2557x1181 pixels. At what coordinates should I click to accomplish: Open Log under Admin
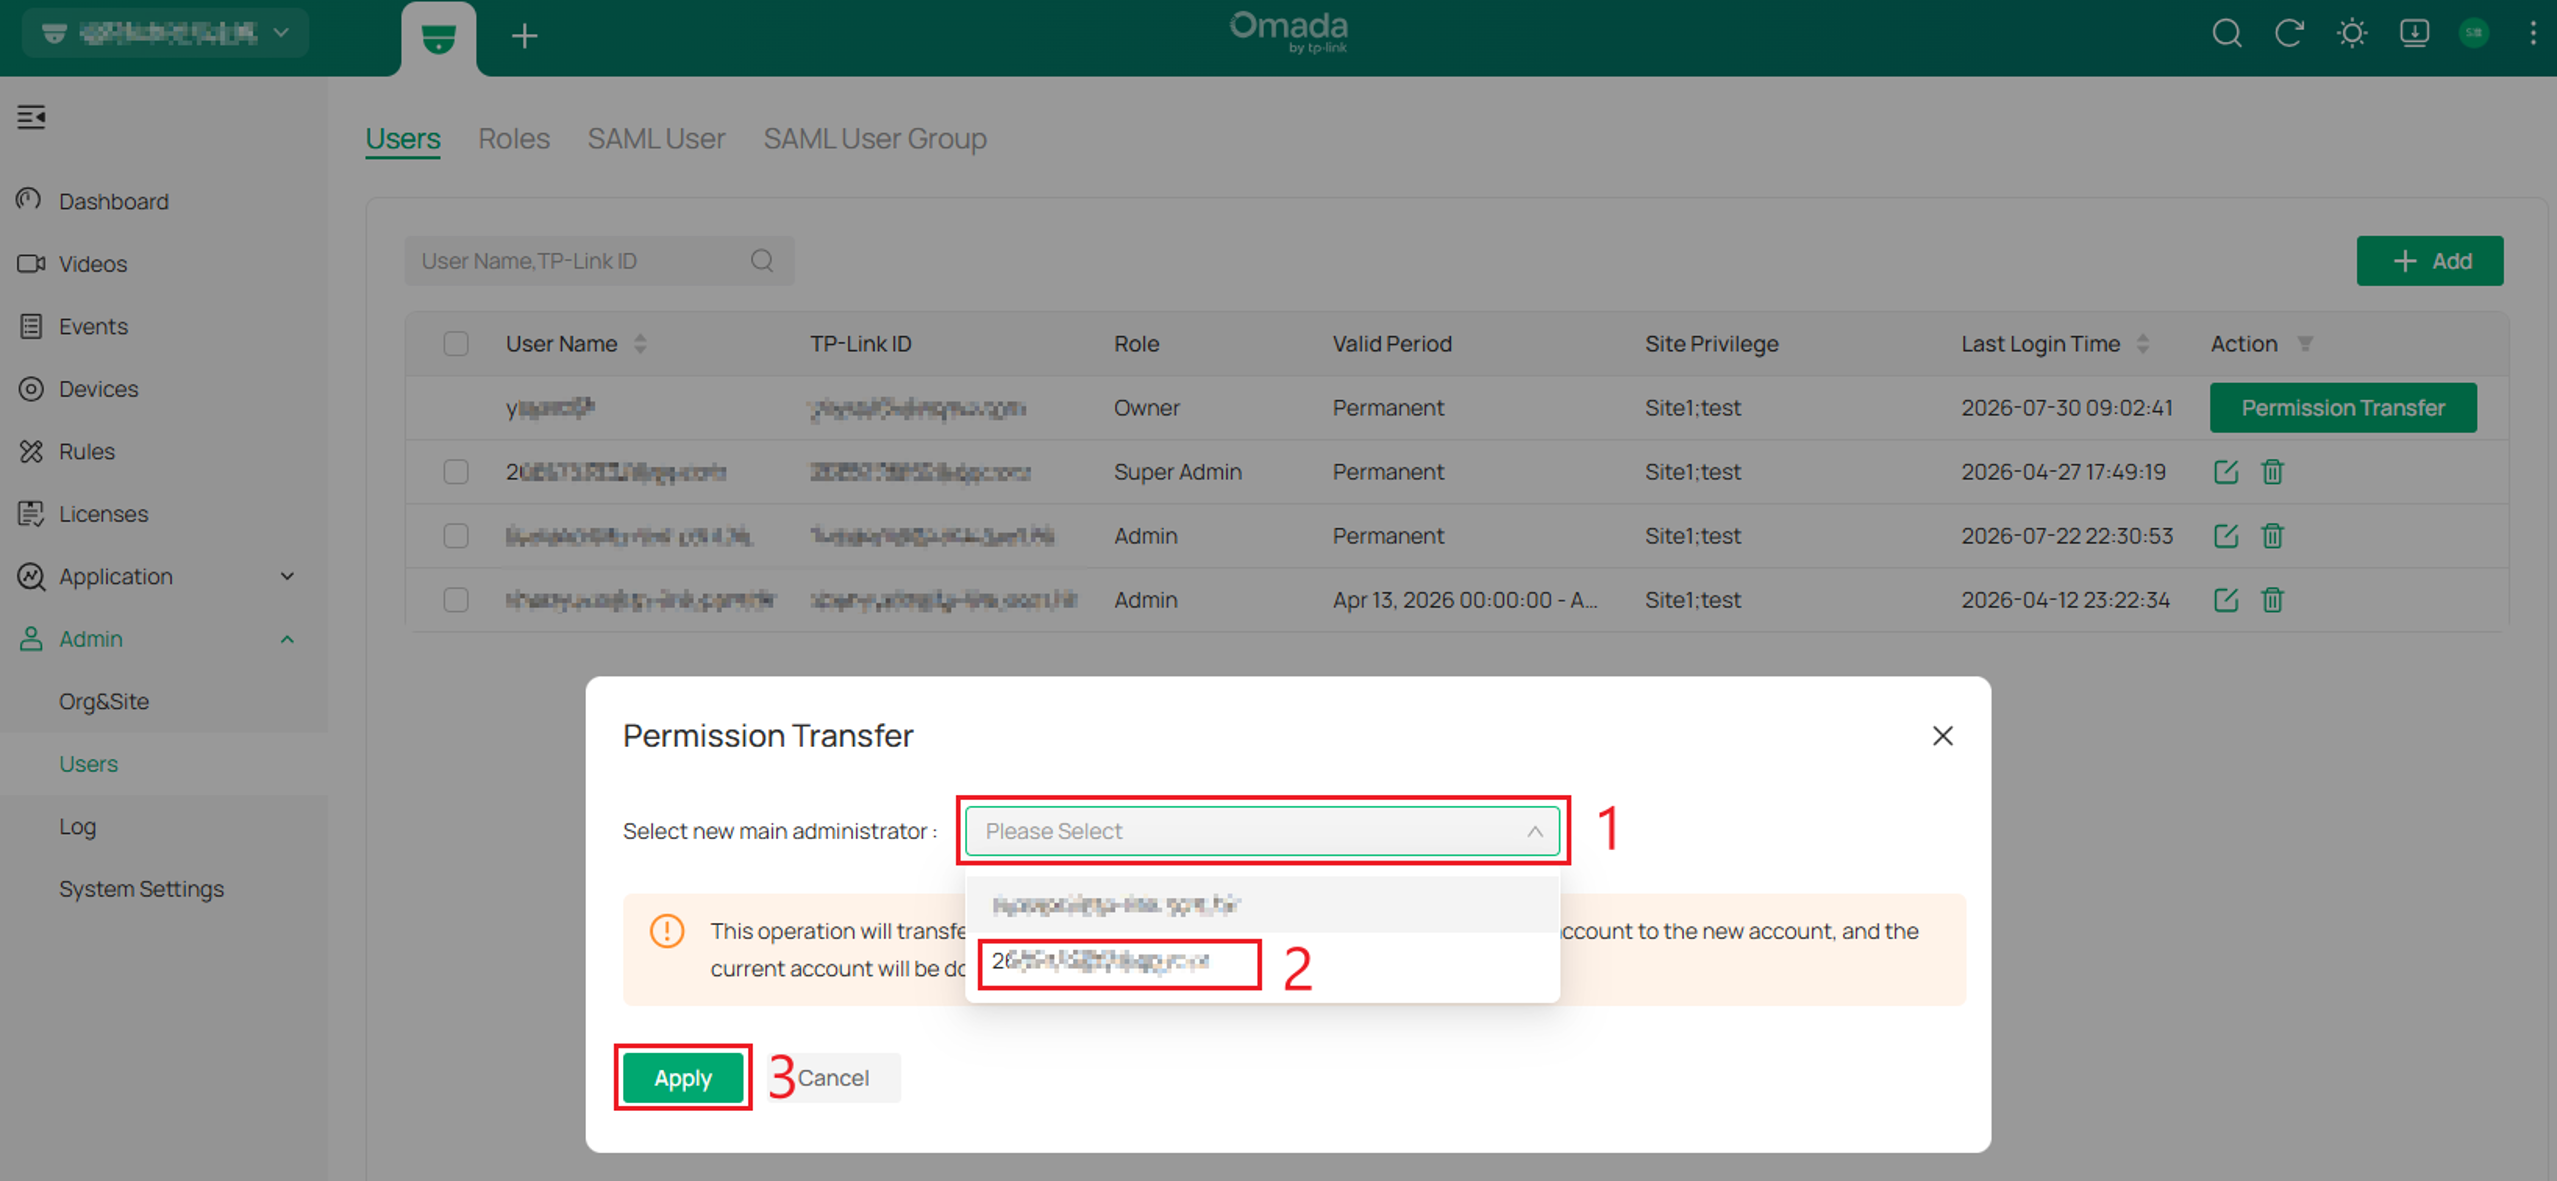pos(77,827)
